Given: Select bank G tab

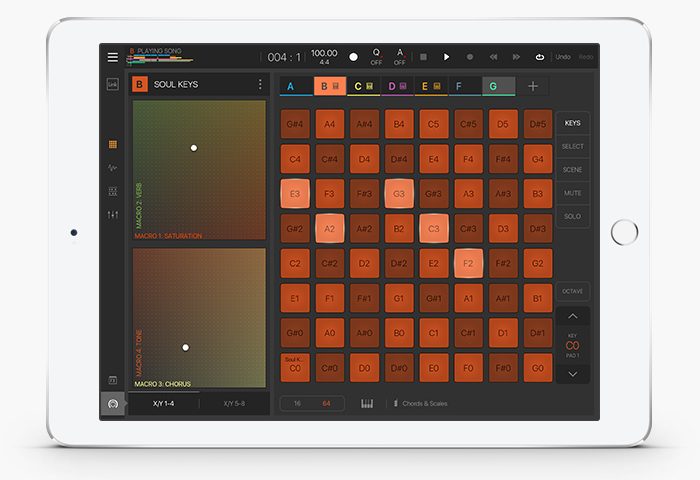Looking at the screenshot, I should (x=499, y=86).
